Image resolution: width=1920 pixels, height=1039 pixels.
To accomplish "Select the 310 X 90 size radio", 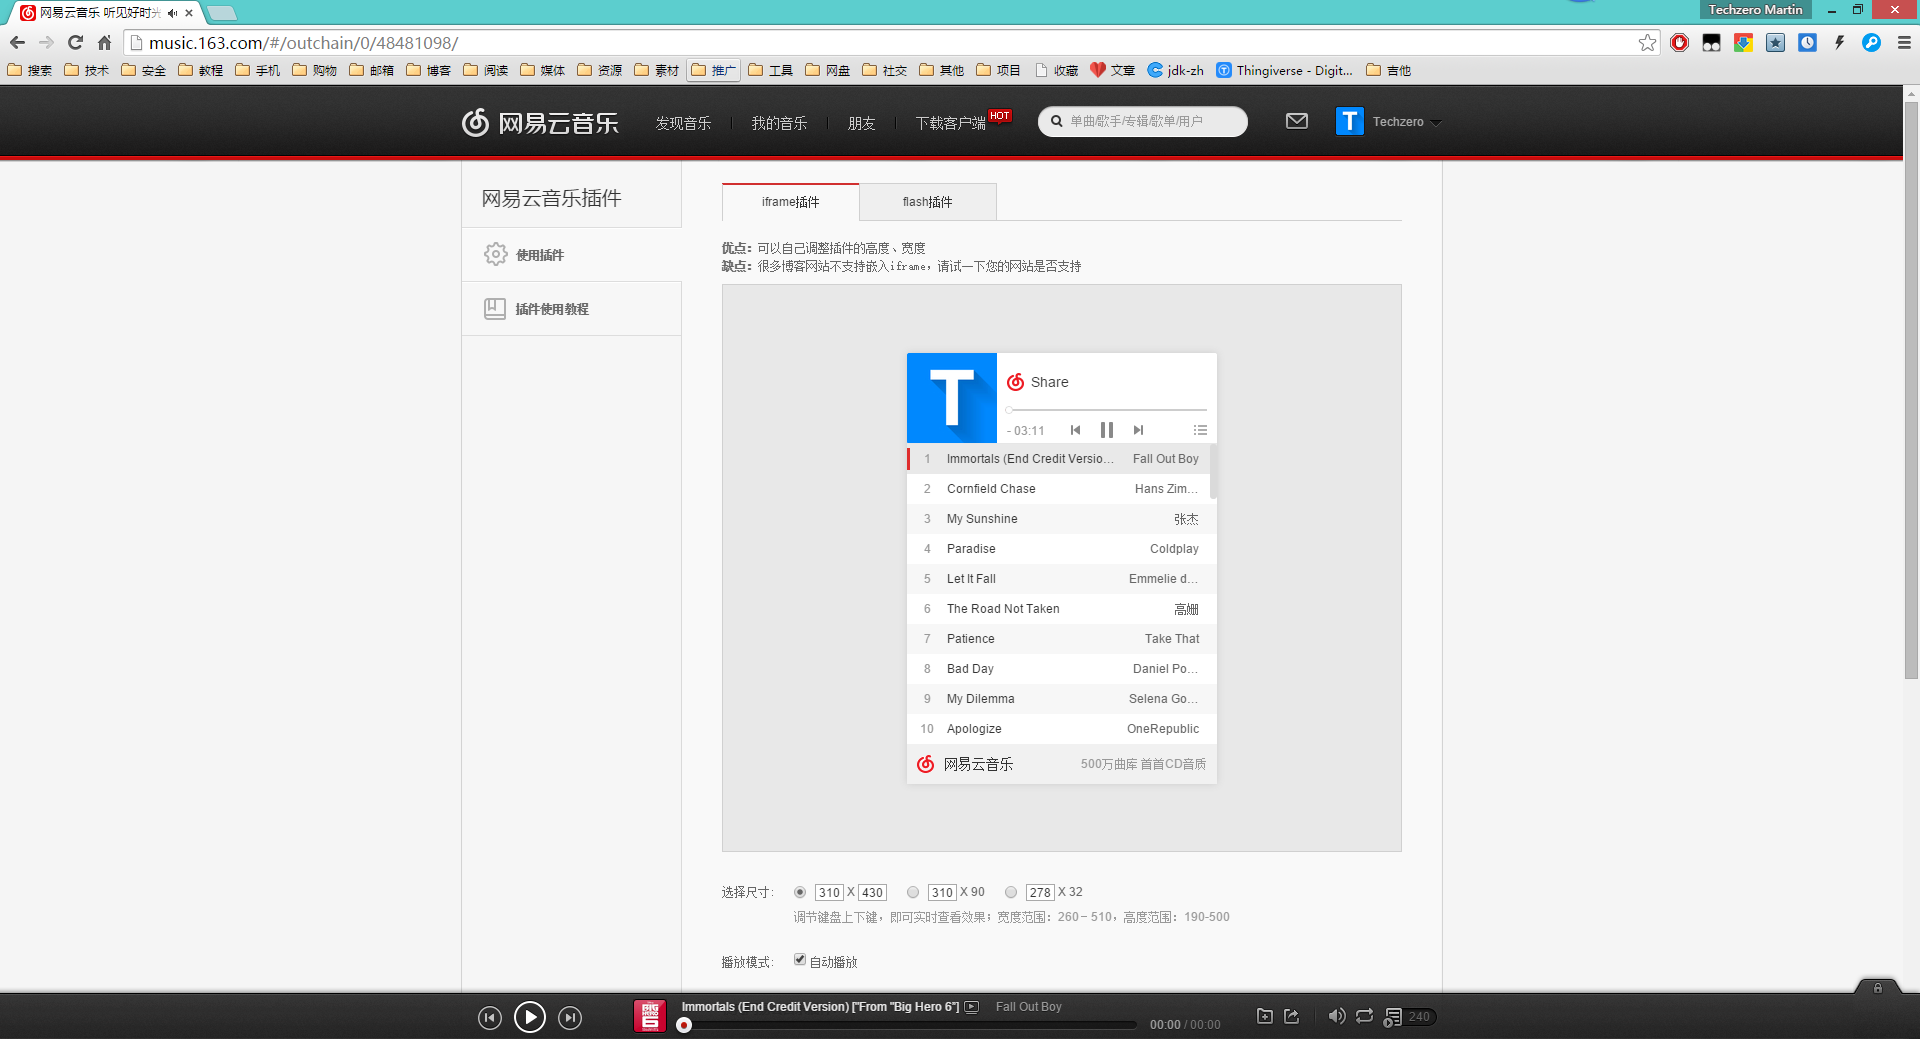I will tap(913, 892).
